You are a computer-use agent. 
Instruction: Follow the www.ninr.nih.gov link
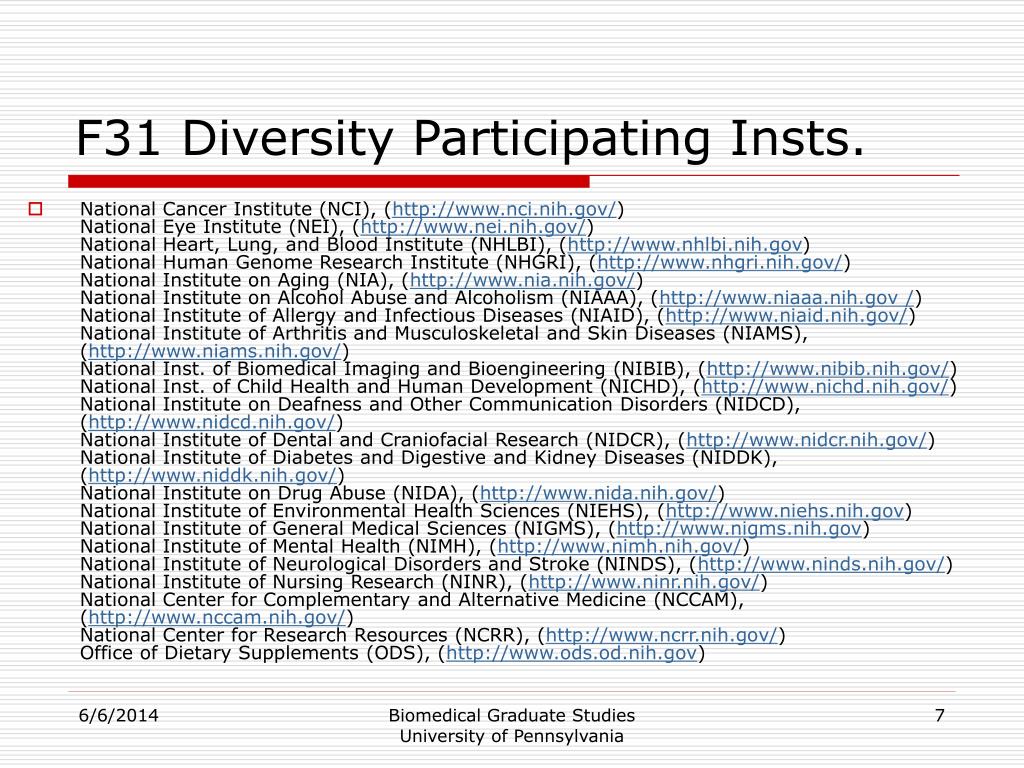point(644,582)
